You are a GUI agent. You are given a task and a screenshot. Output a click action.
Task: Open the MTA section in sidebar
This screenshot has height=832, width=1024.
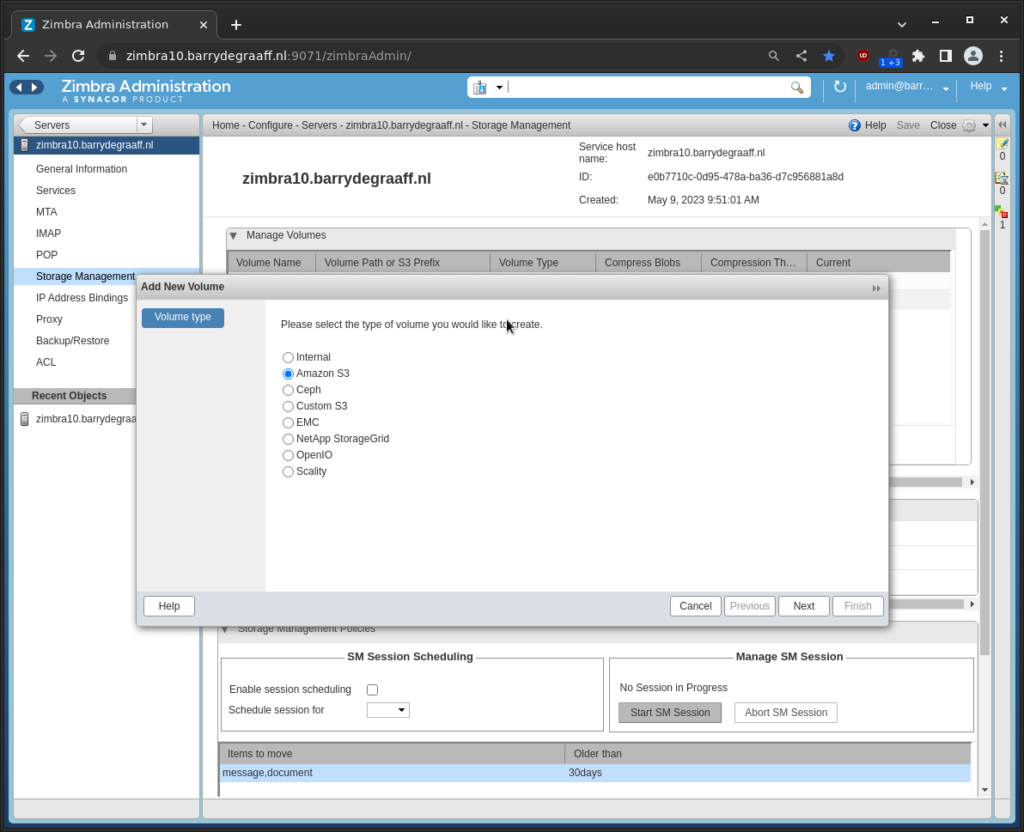(46, 212)
